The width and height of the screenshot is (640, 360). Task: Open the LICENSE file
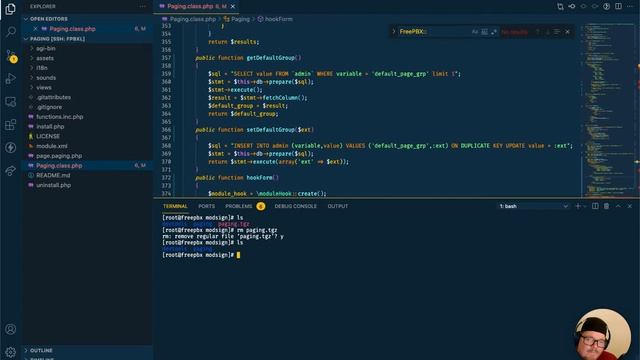click(48, 136)
